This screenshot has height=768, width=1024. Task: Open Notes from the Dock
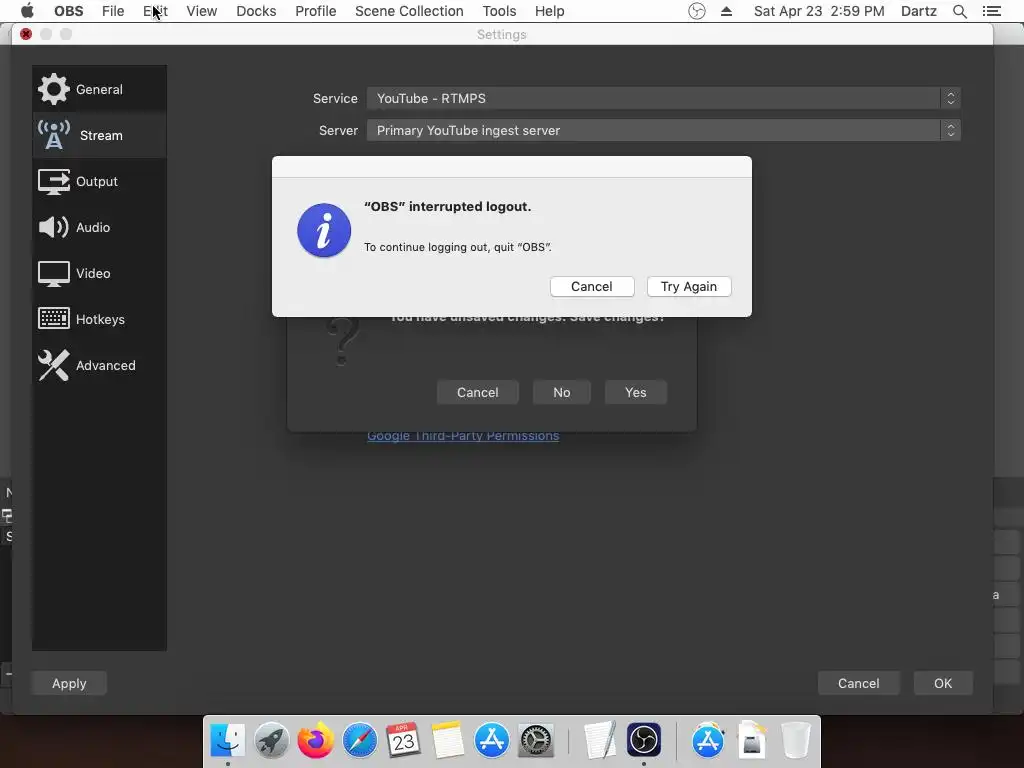click(x=447, y=741)
